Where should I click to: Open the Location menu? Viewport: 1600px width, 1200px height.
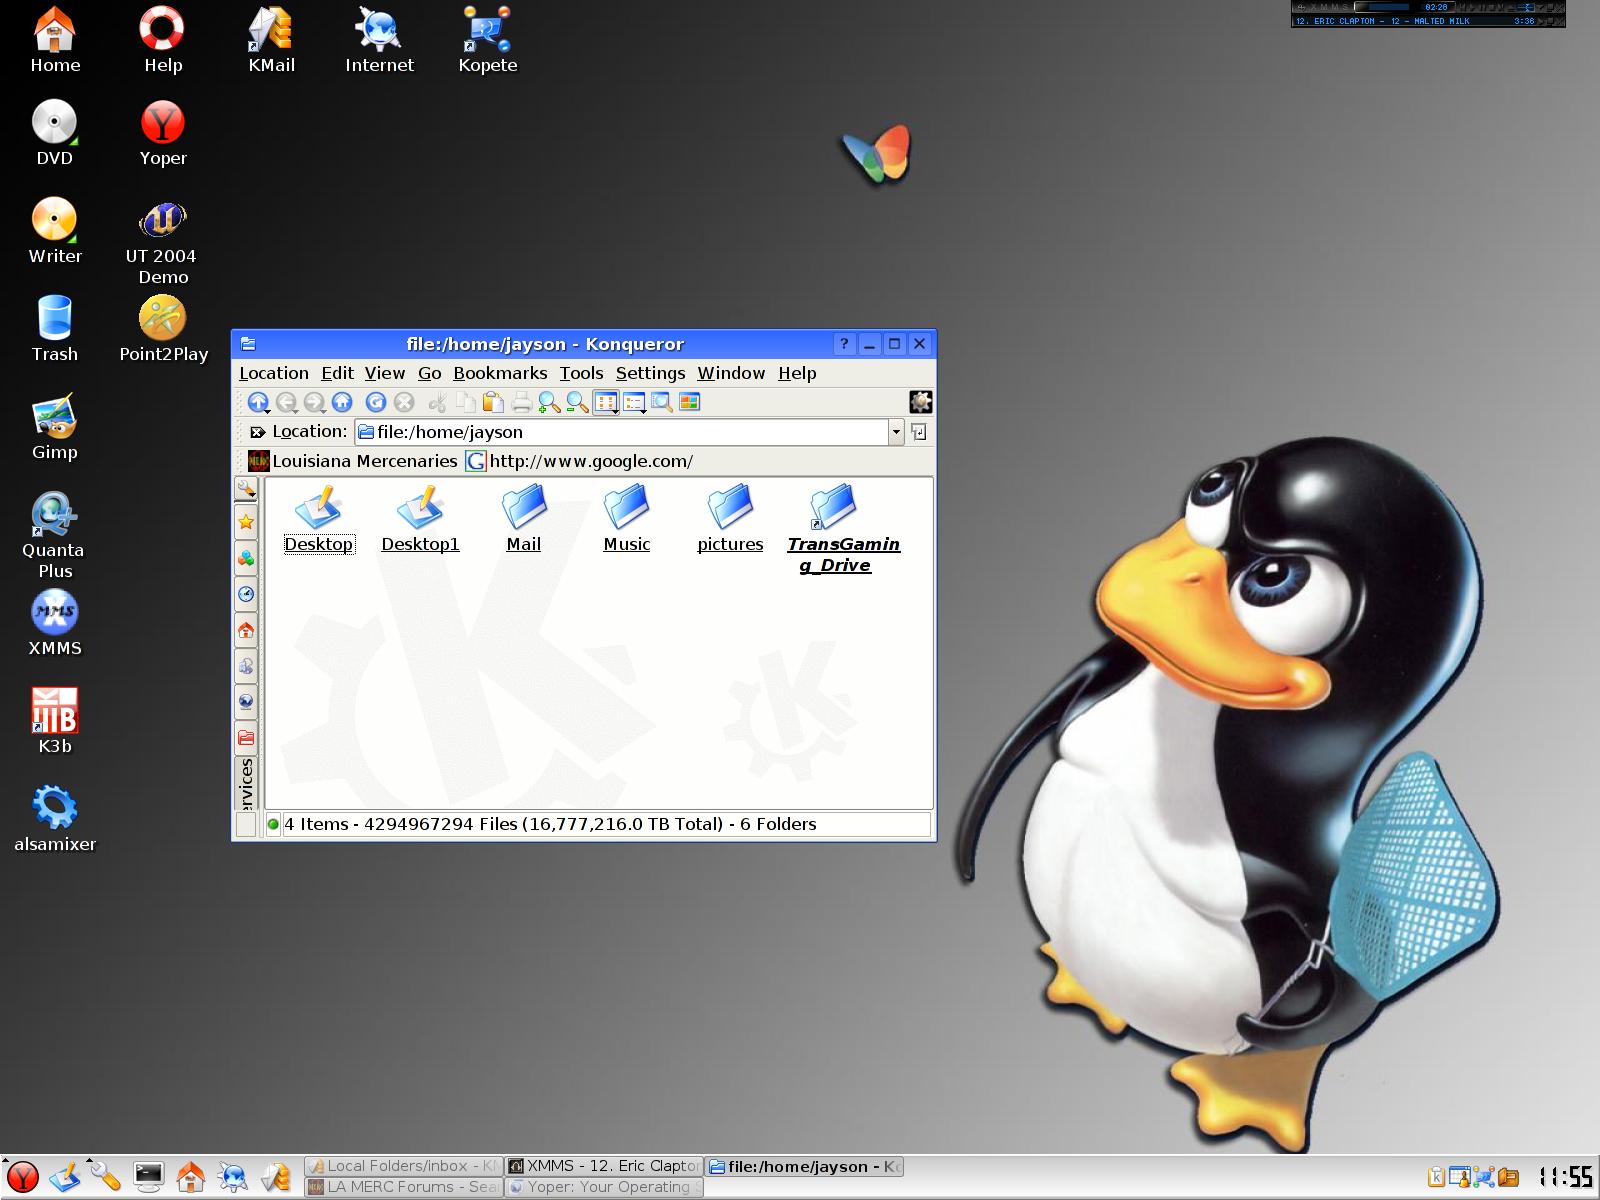(x=274, y=373)
